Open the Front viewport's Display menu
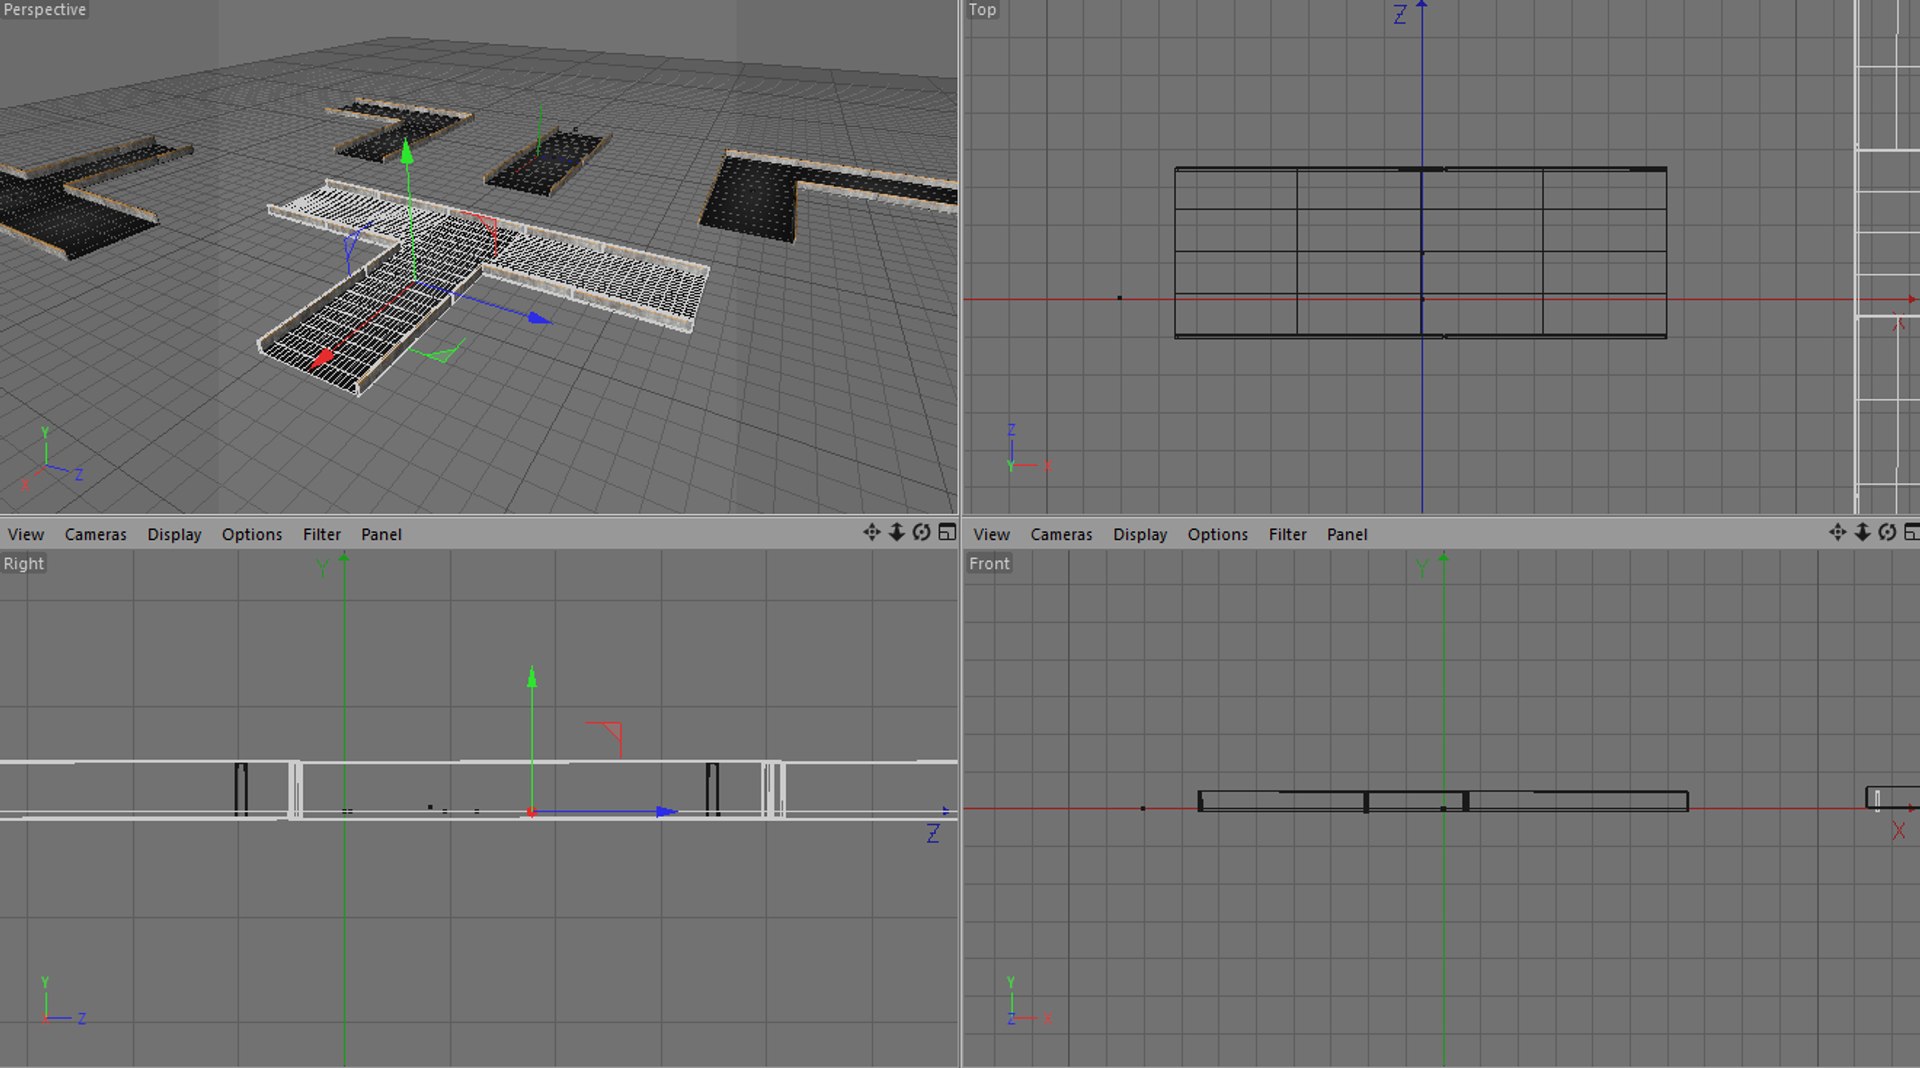 tap(1140, 534)
